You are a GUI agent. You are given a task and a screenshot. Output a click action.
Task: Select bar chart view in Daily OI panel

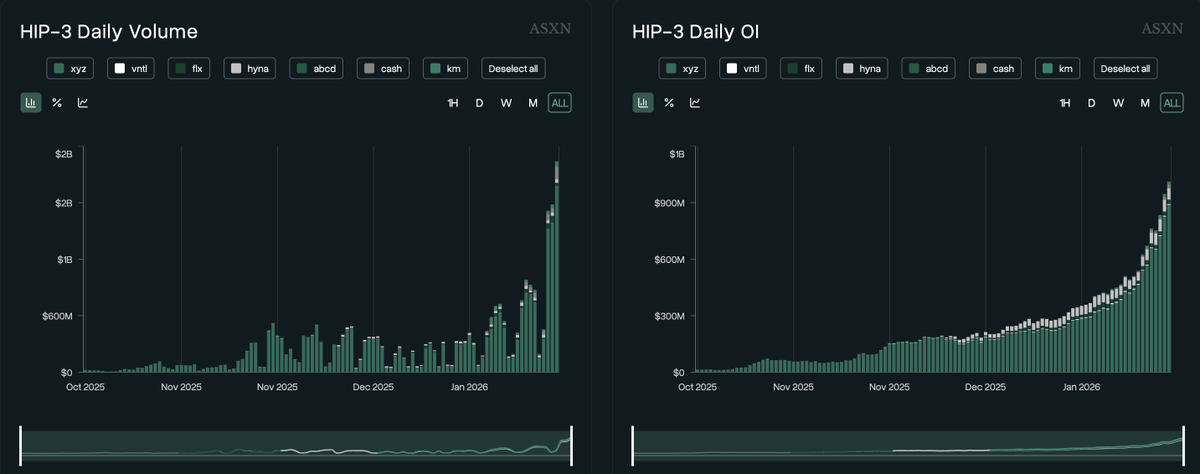(643, 103)
